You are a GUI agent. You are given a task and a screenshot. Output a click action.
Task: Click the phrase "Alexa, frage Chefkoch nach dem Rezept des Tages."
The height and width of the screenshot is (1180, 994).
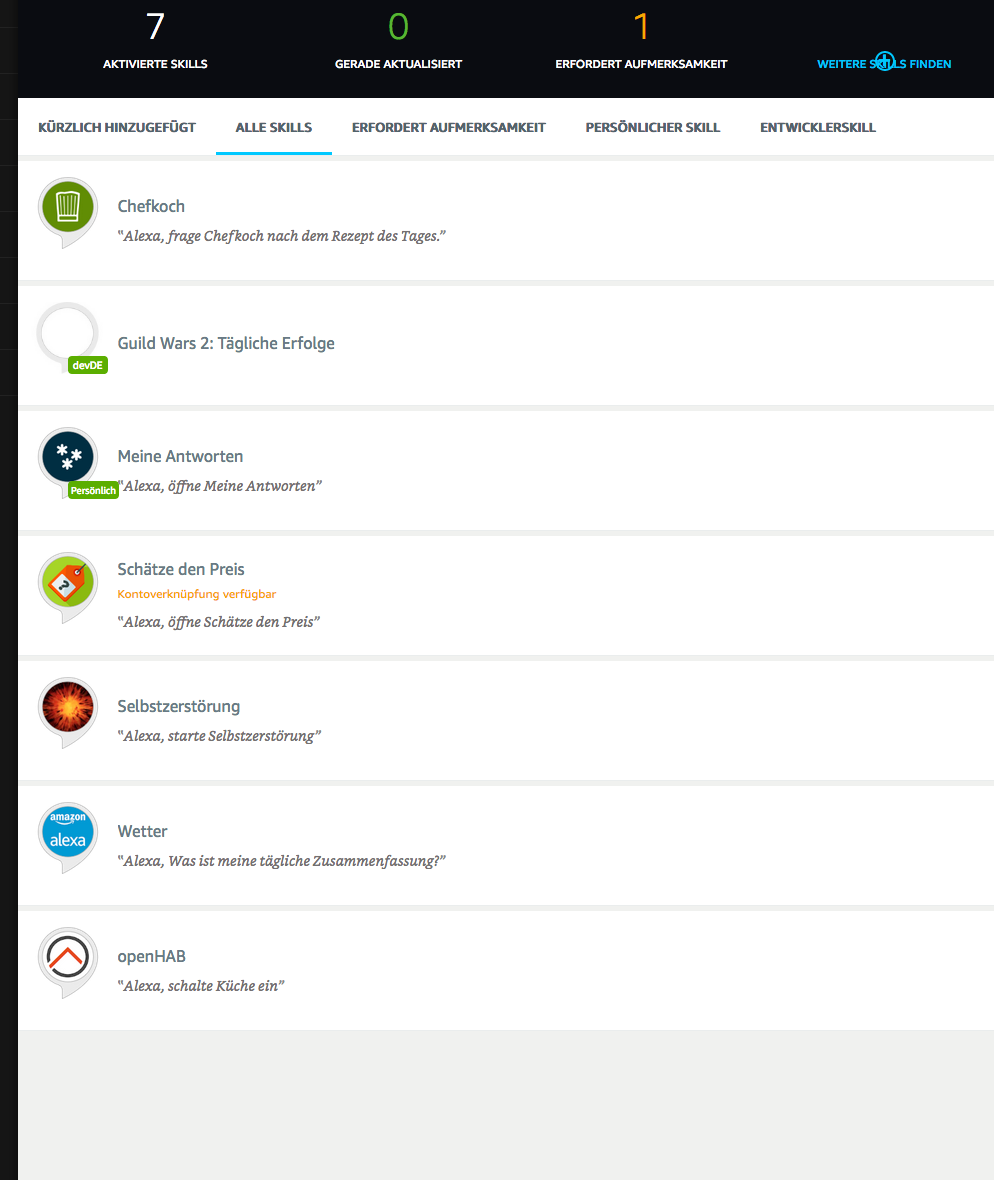[281, 236]
